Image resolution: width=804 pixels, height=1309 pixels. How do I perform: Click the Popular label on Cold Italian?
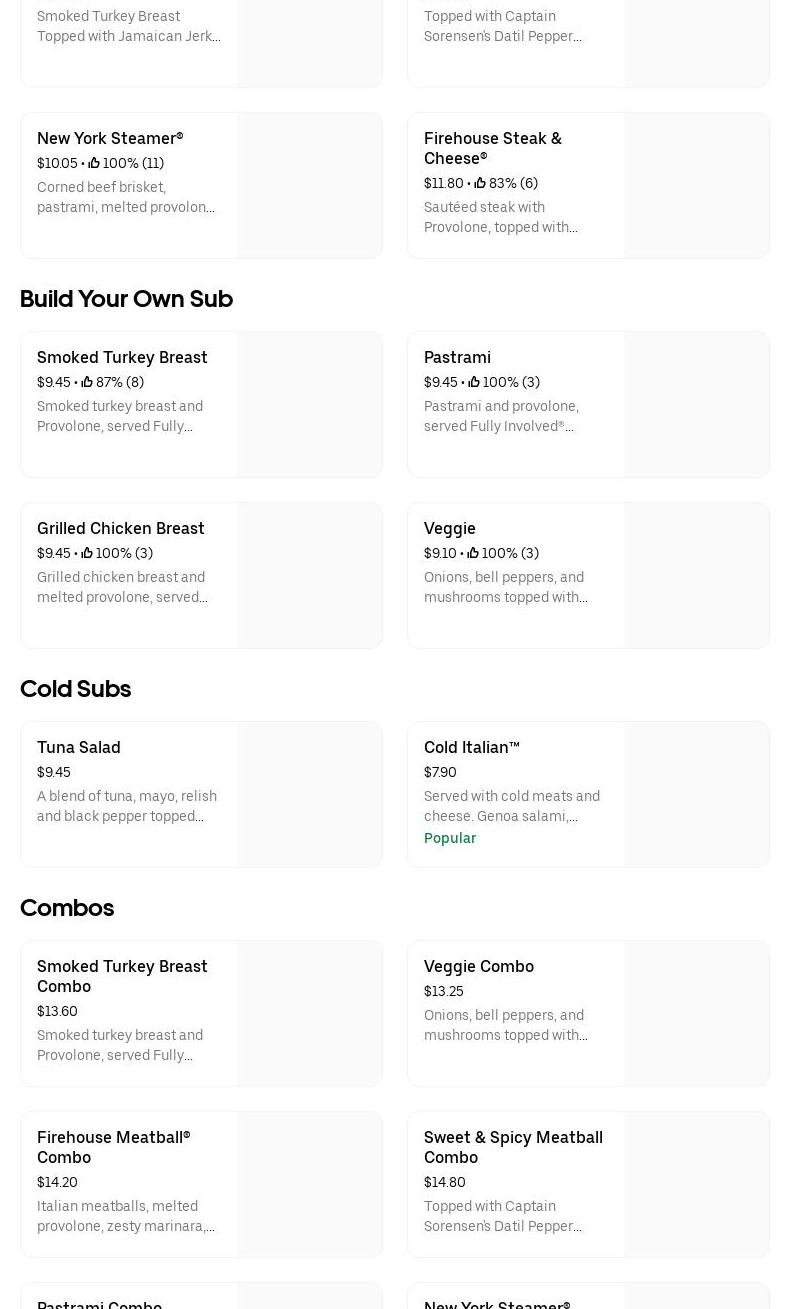coord(449,838)
